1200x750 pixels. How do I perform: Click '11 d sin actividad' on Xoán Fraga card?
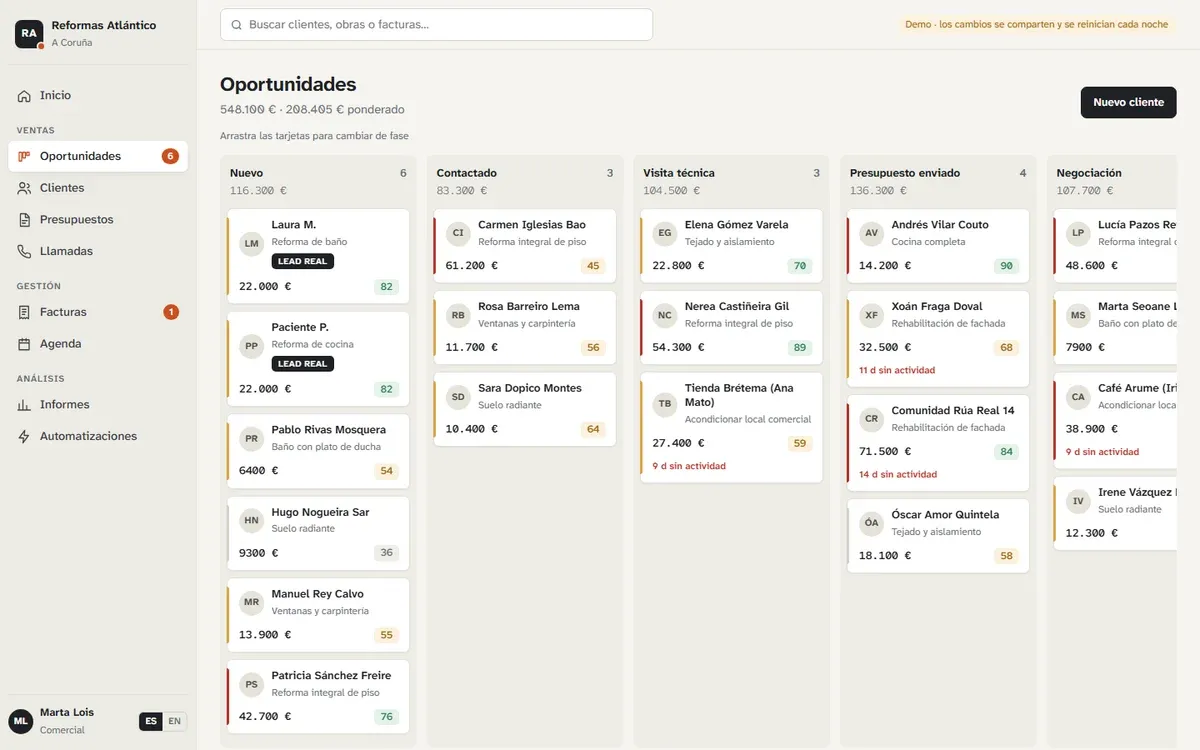(x=897, y=370)
